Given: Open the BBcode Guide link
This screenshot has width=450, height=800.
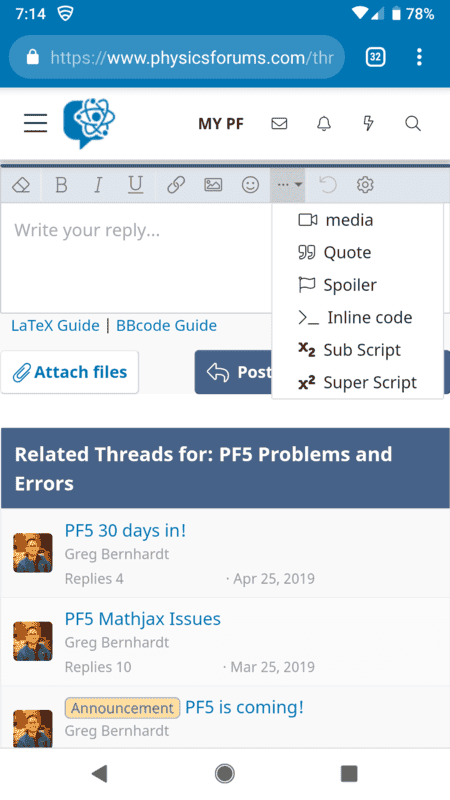Looking at the screenshot, I should 166,326.
